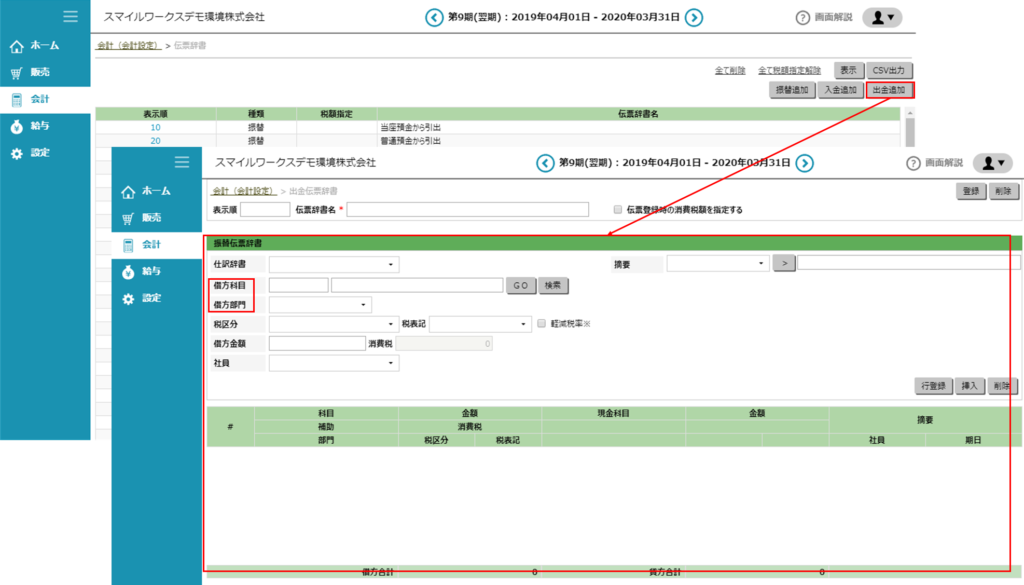
Task: Open 税表記 dropdown
Action: coord(480,324)
